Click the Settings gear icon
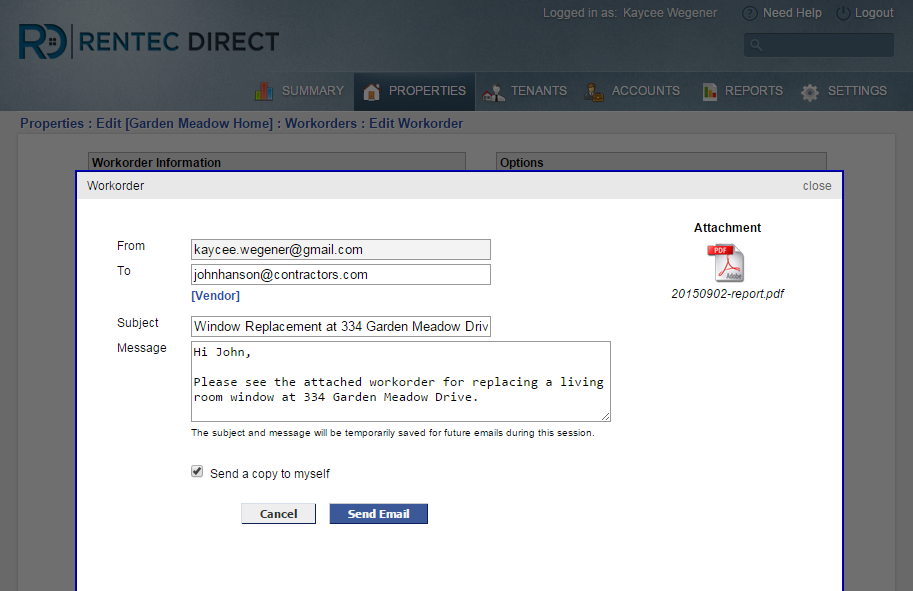This screenshot has width=913, height=591. 810,92
